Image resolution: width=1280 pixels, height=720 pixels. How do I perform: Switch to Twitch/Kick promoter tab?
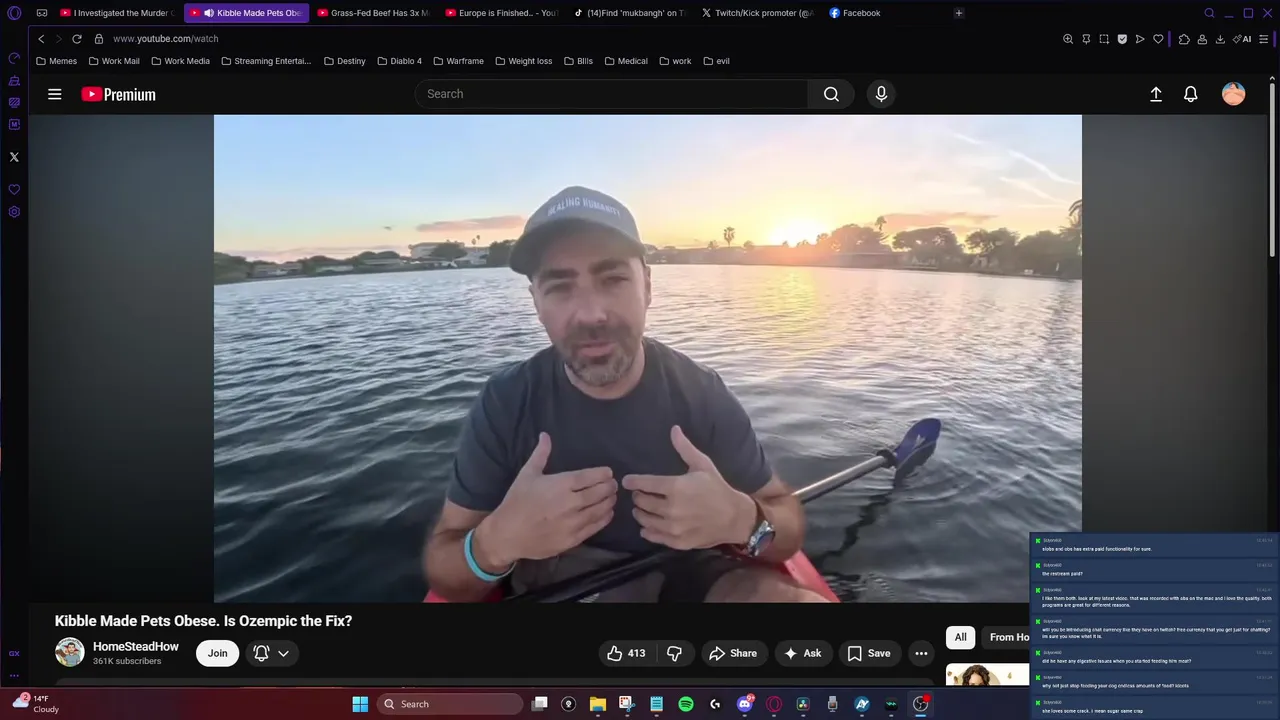pyautogui.click(x=758, y=13)
